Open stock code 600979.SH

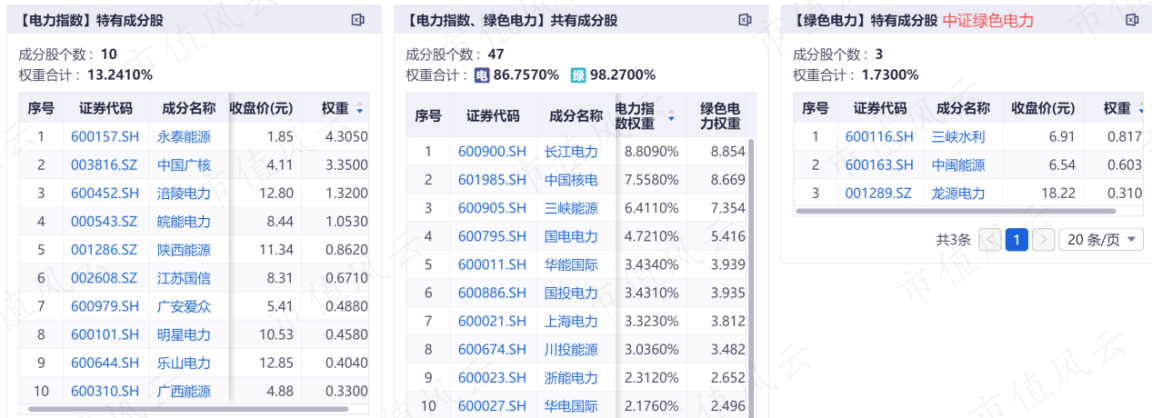click(x=105, y=306)
